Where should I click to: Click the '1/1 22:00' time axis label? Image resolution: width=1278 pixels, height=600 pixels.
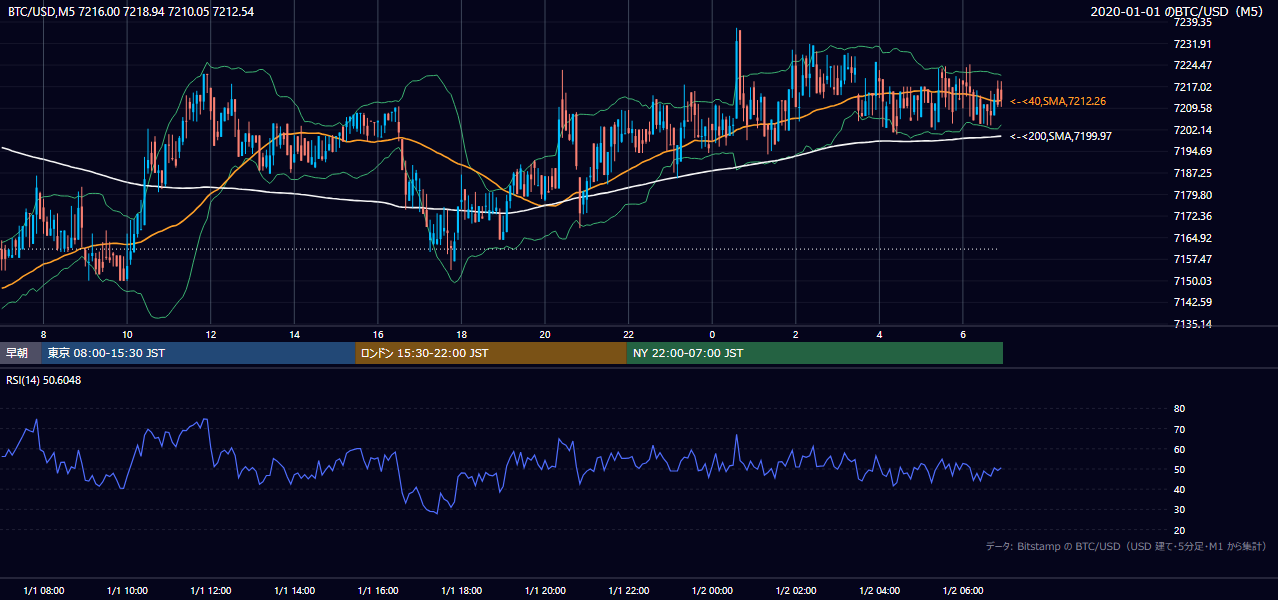click(628, 590)
